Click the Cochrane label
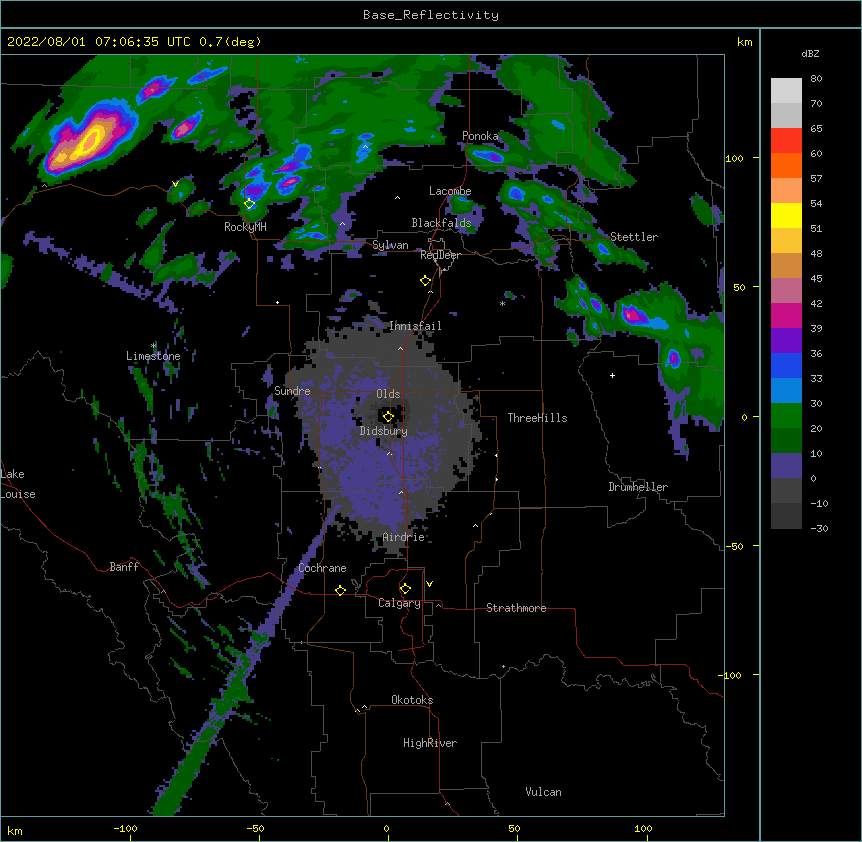862x842 pixels. point(322,568)
